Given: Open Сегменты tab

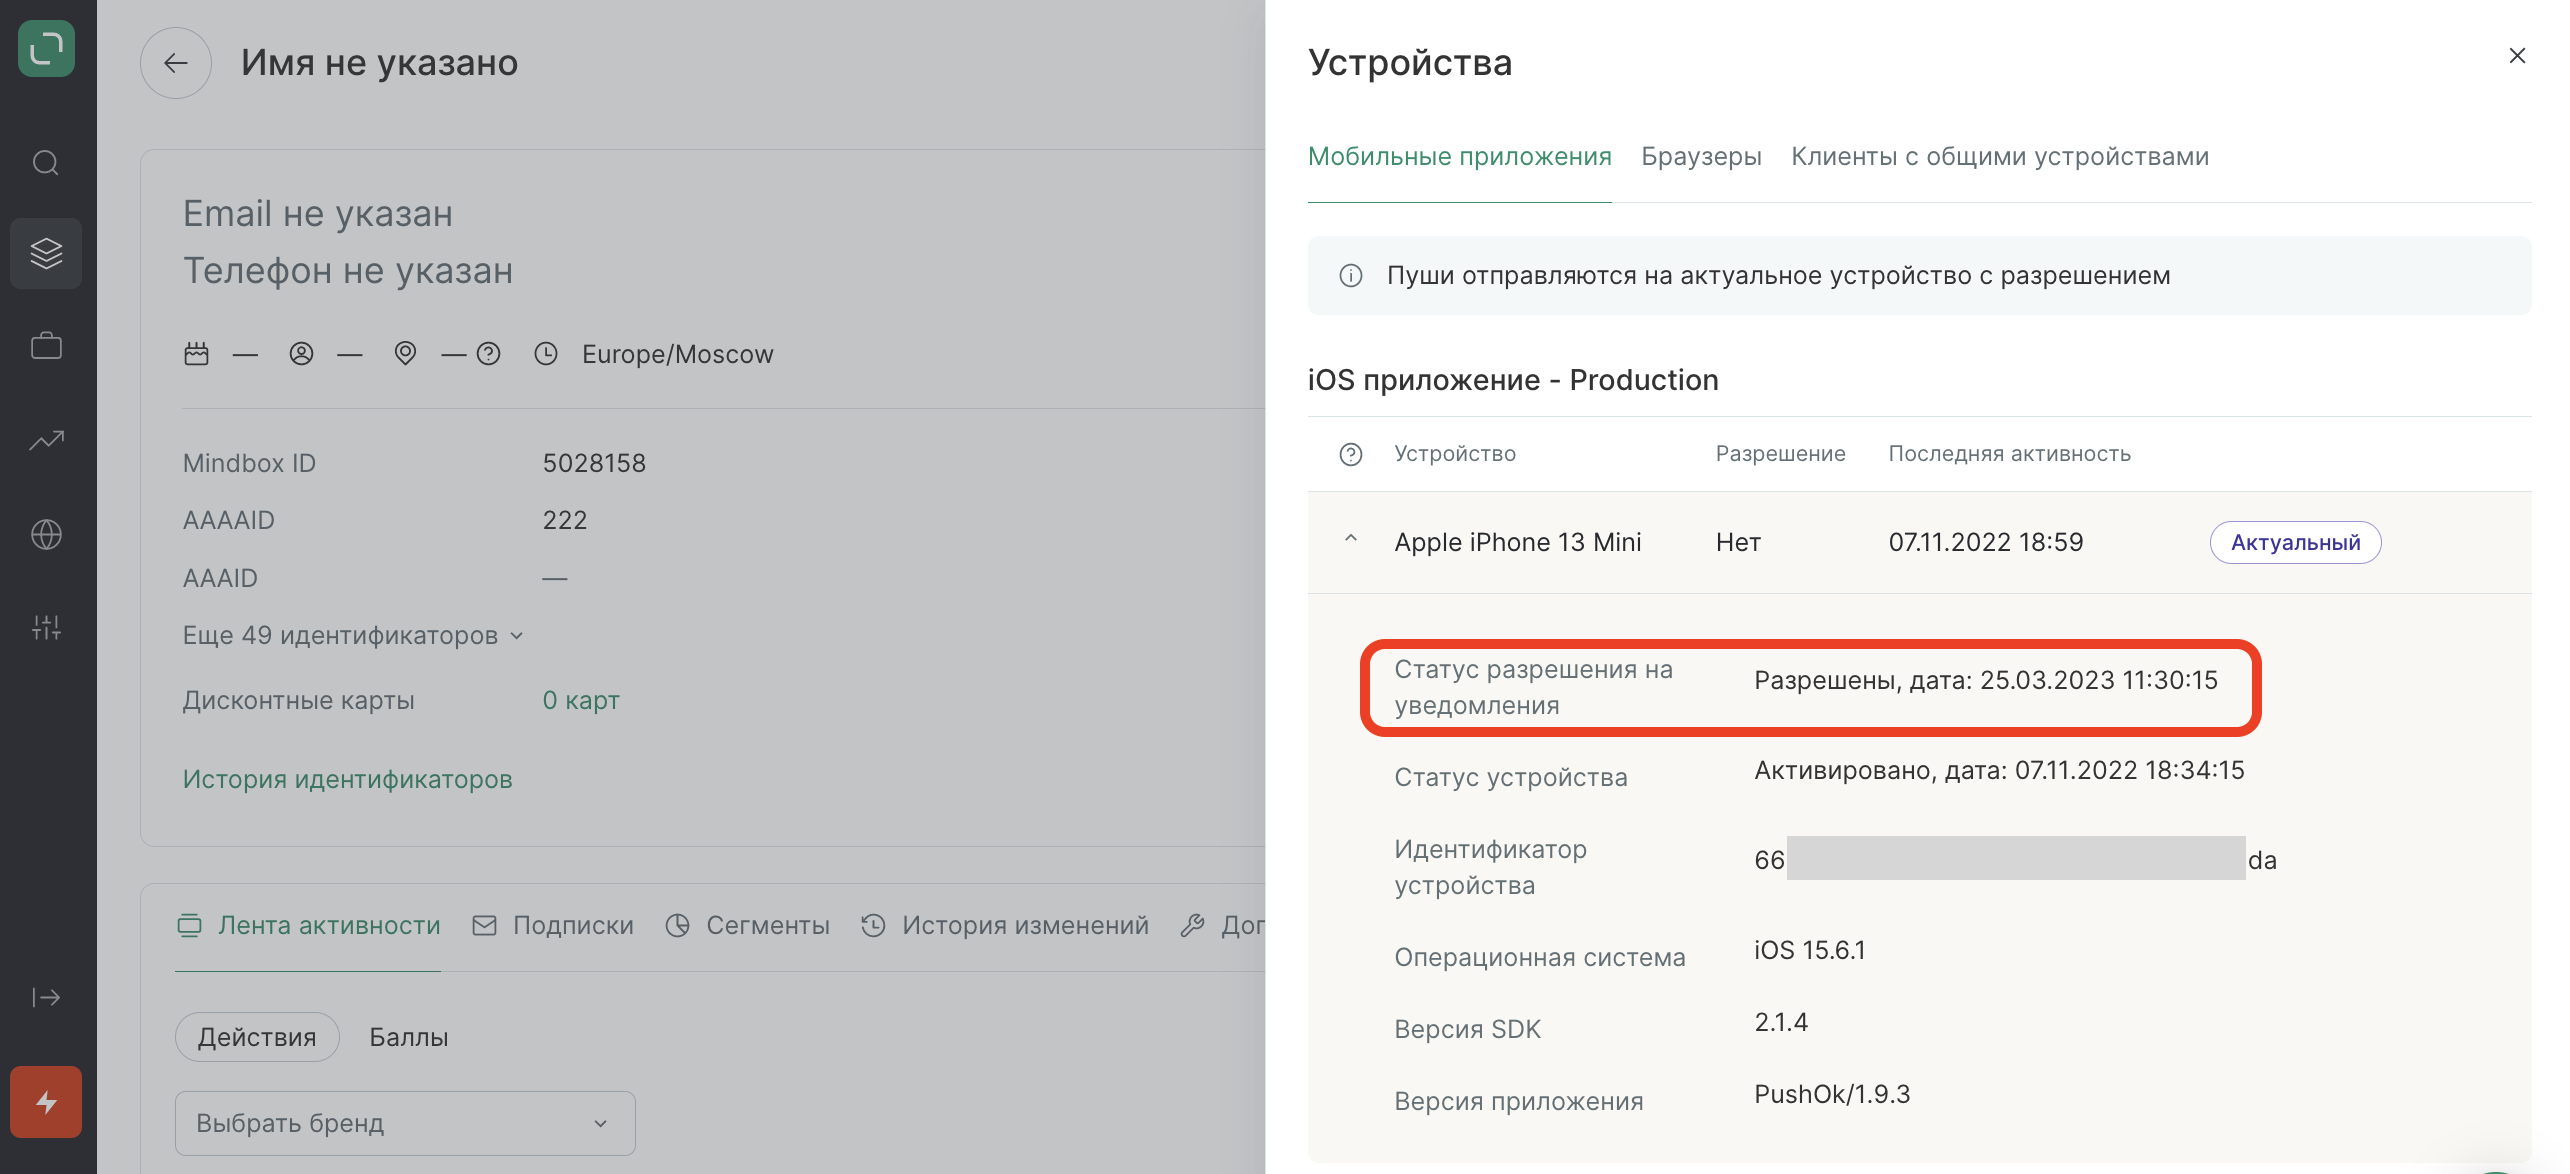Looking at the screenshot, I should [748, 926].
